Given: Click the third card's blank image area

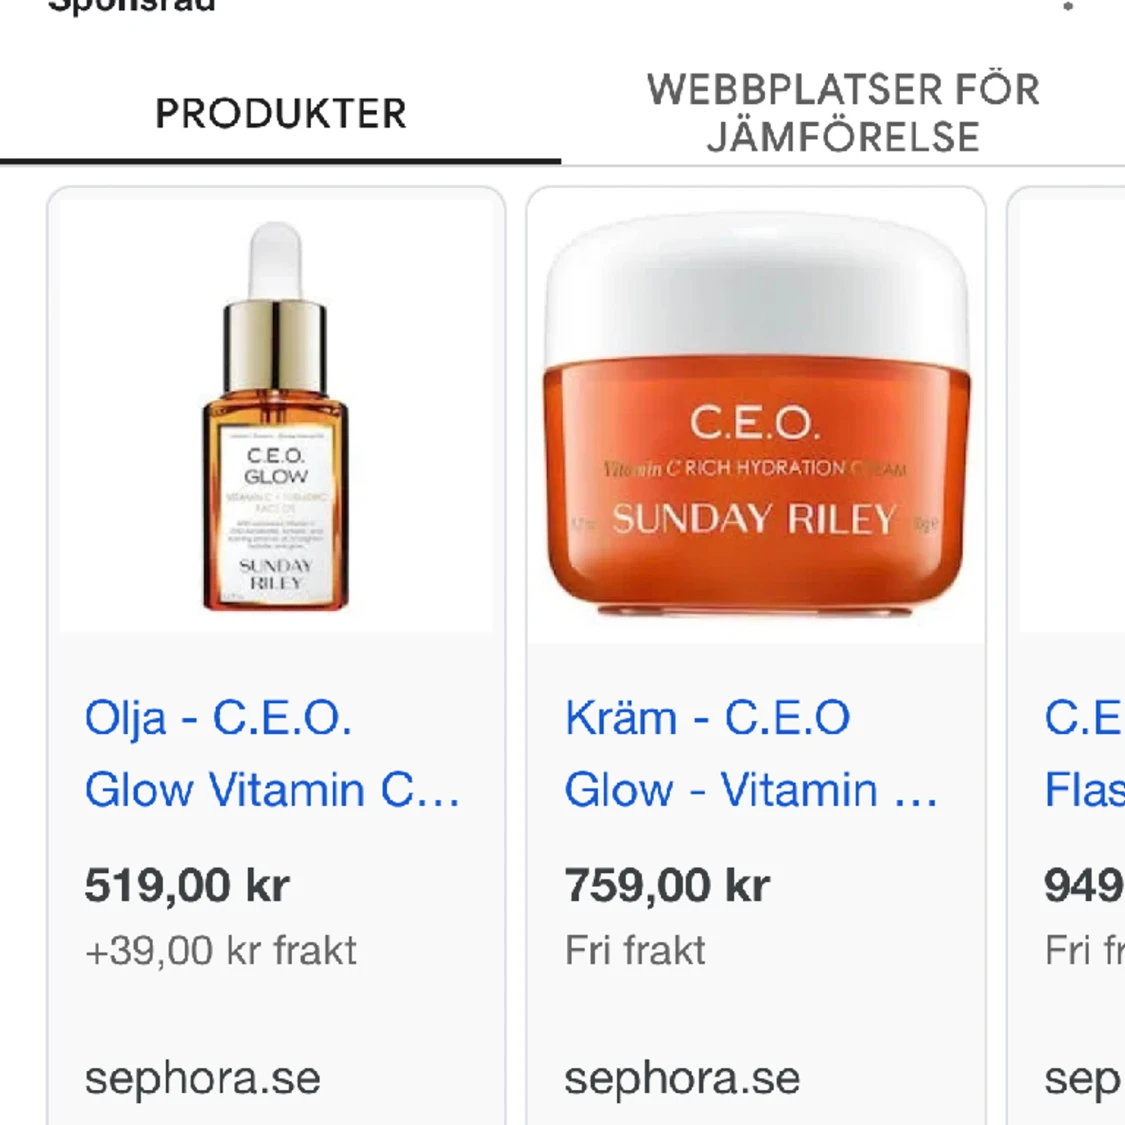Looking at the screenshot, I should [x=1073, y=416].
